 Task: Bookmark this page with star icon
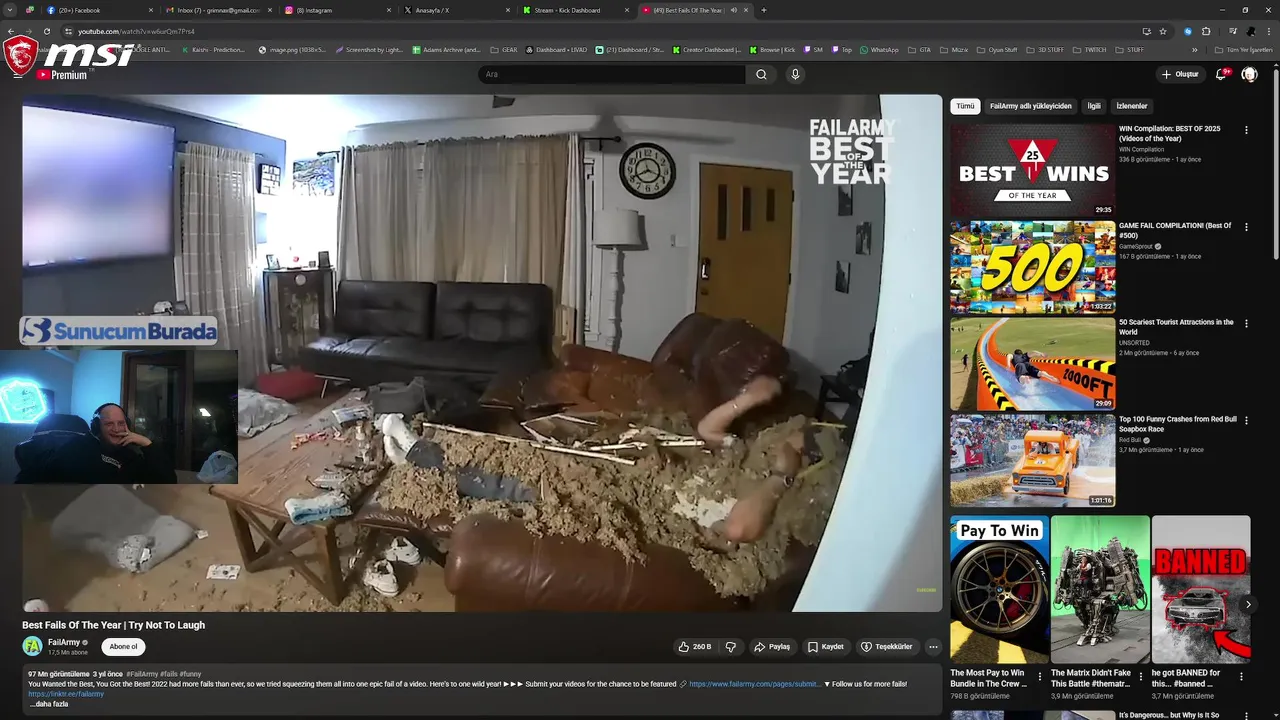(x=1163, y=31)
